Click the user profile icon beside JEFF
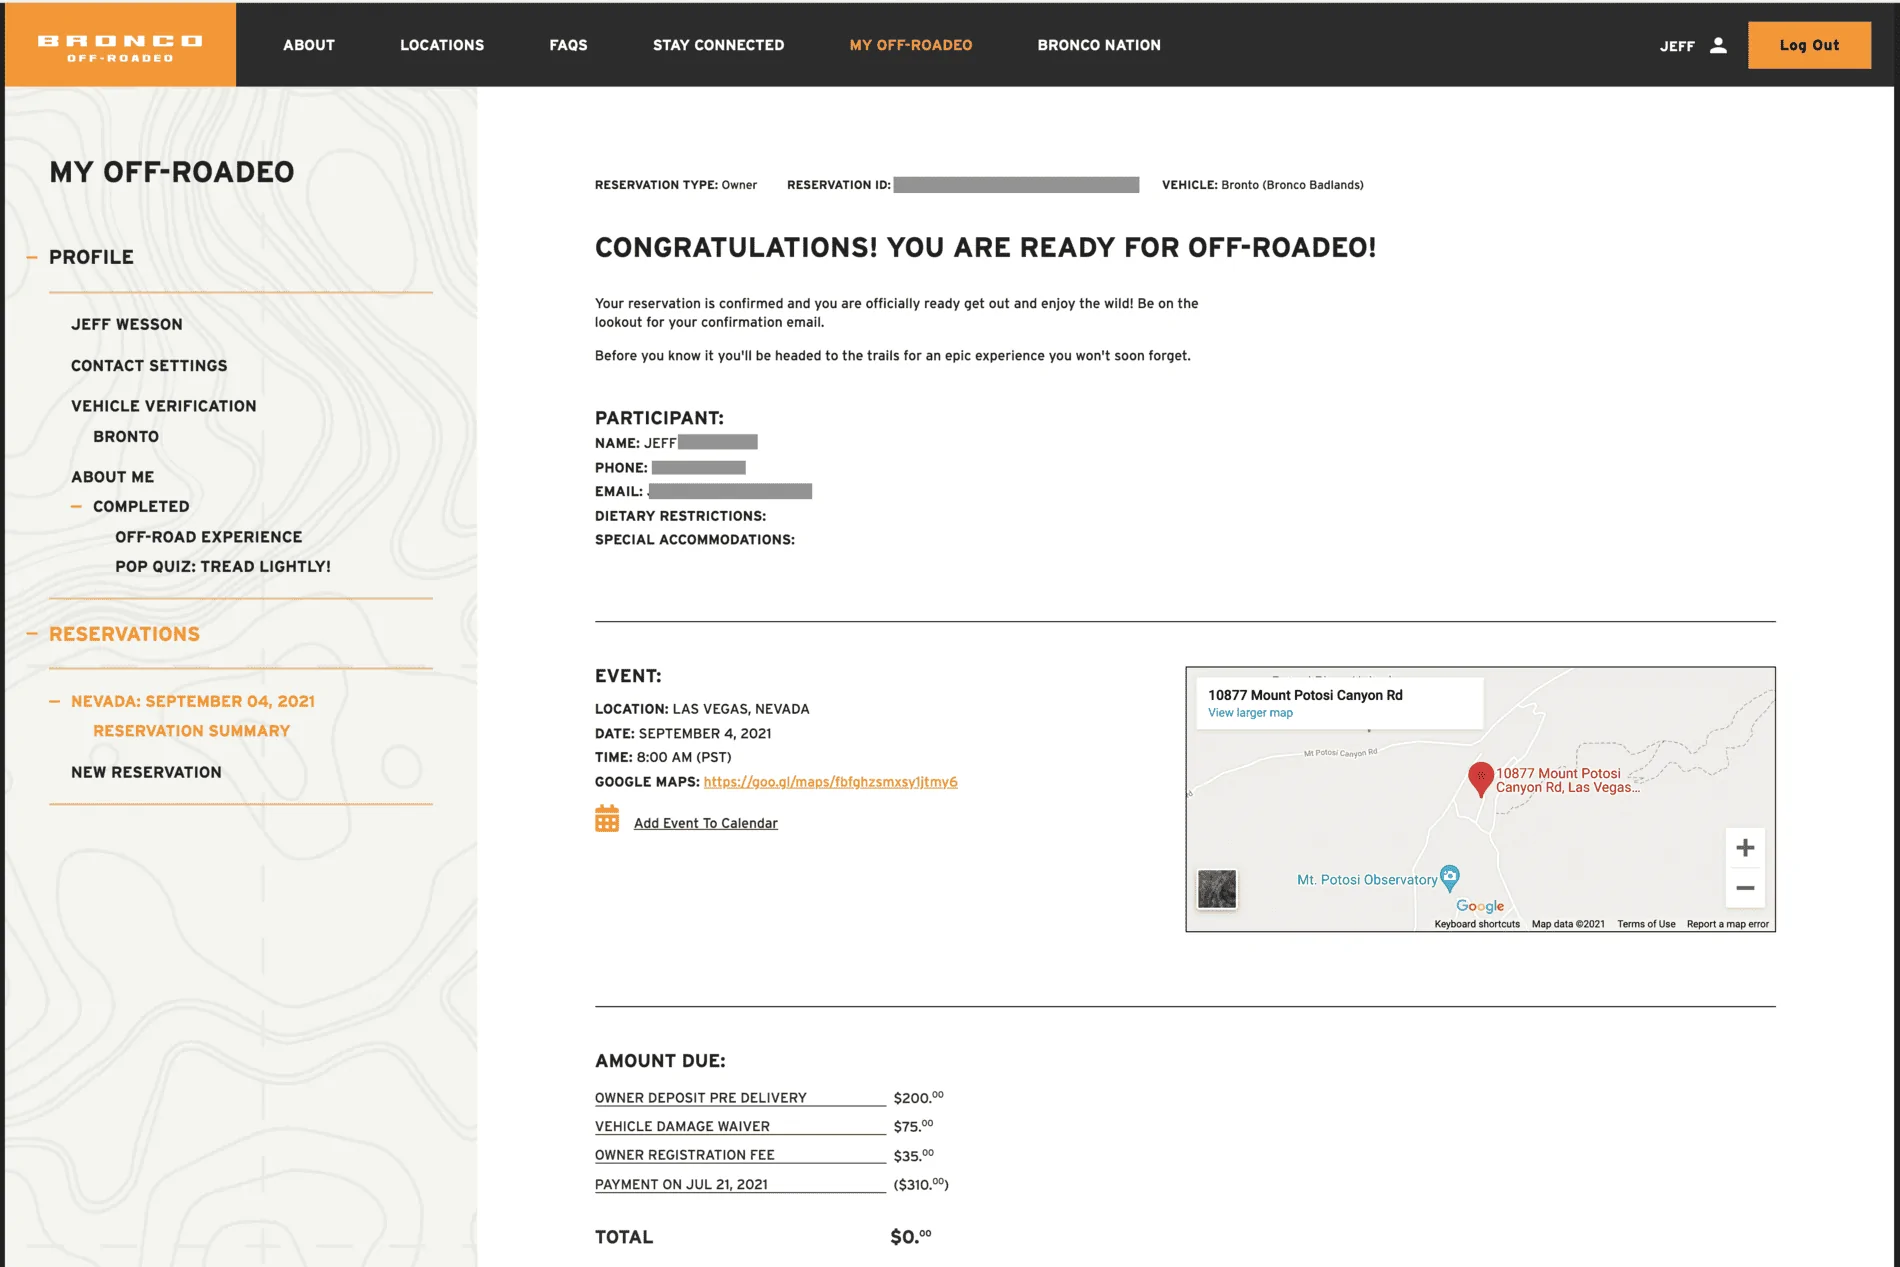 click(x=1718, y=45)
